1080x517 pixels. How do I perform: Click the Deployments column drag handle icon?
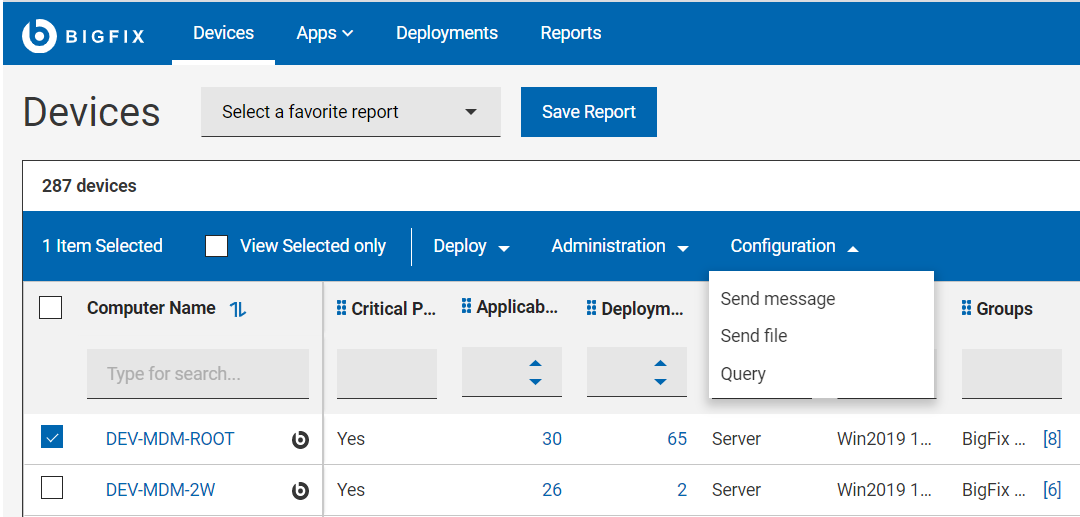click(x=592, y=308)
